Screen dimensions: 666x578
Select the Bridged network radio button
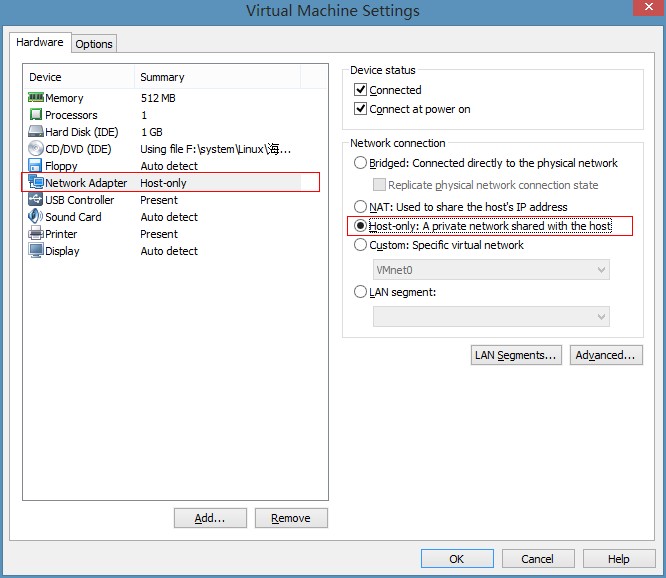pyautogui.click(x=361, y=163)
